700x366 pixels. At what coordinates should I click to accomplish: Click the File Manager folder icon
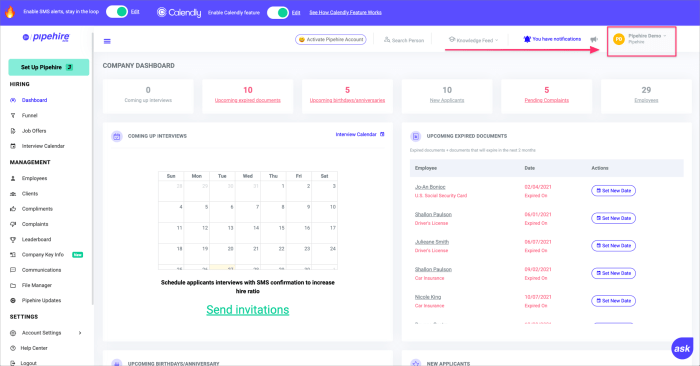pos(13,285)
